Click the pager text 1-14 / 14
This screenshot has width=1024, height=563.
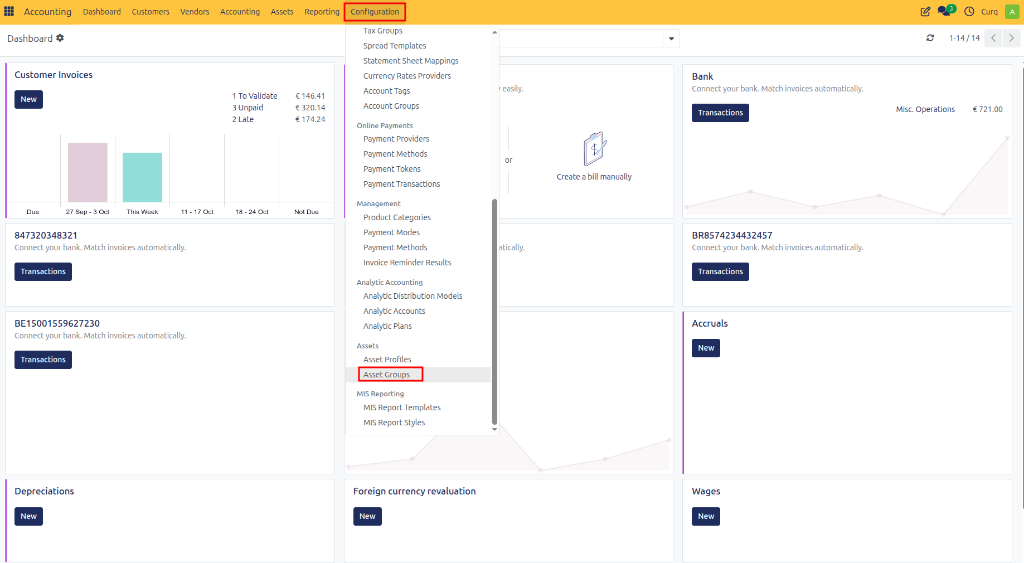coord(964,39)
